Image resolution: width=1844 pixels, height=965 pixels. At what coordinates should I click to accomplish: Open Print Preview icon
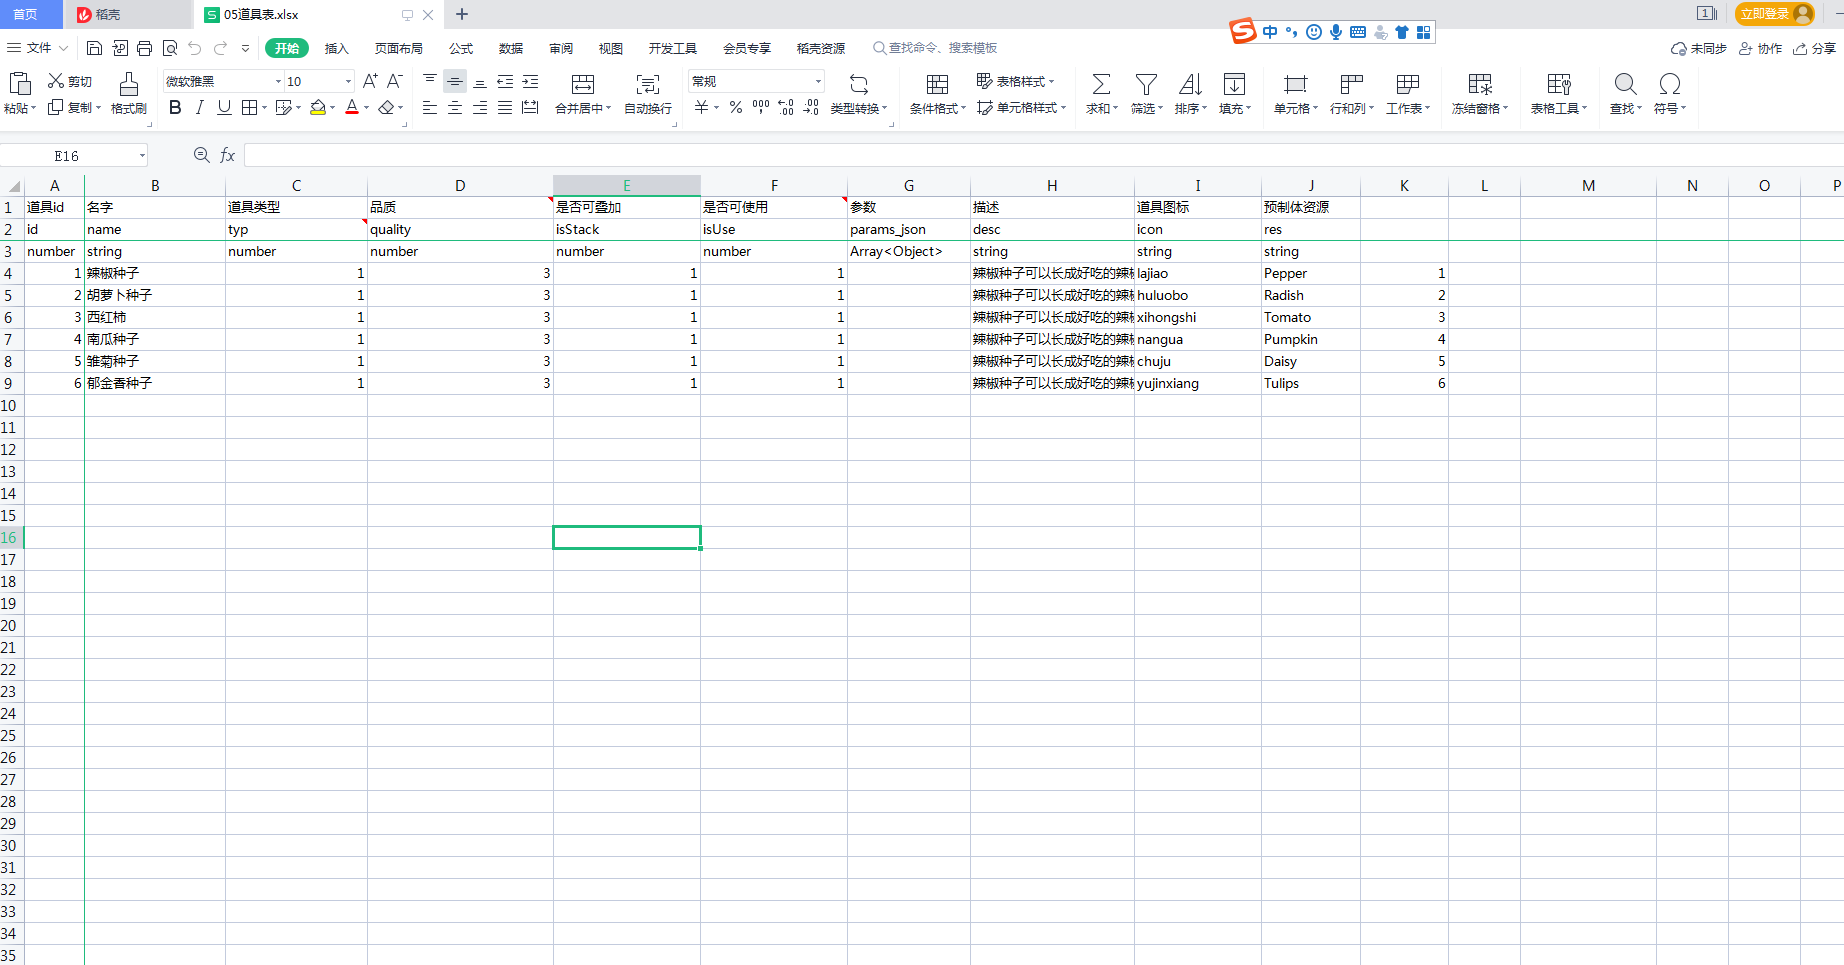pyautogui.click(x=170, y=48)
